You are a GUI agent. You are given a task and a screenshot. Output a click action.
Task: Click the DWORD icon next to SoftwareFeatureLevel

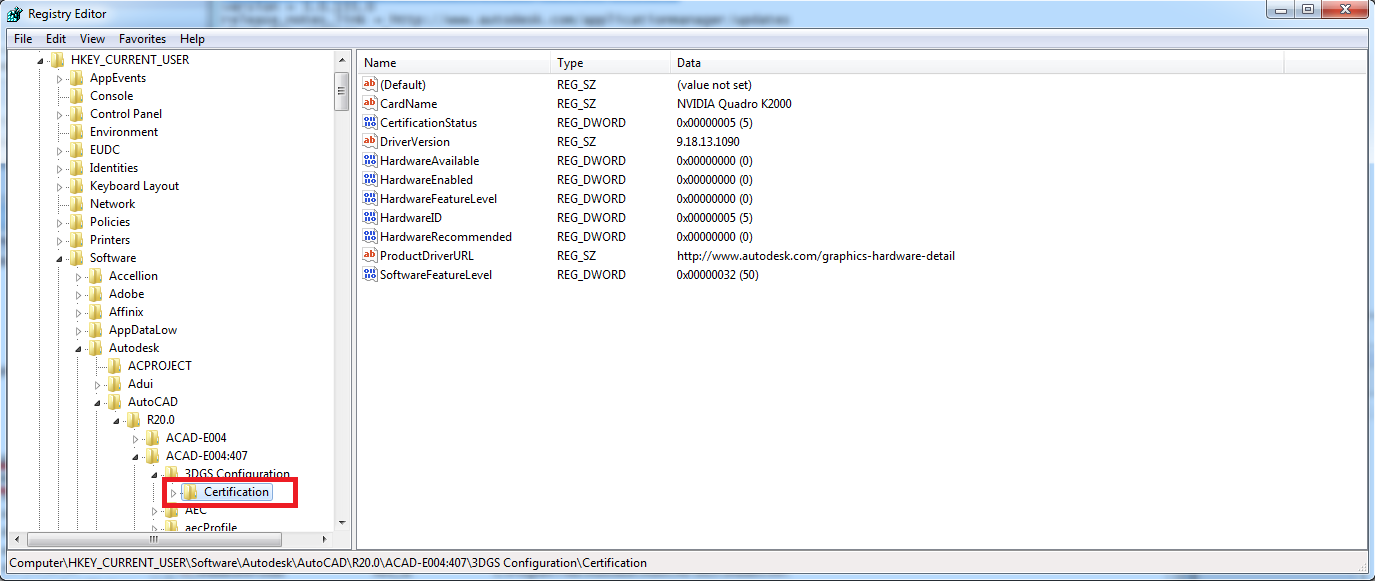point(369,274)
